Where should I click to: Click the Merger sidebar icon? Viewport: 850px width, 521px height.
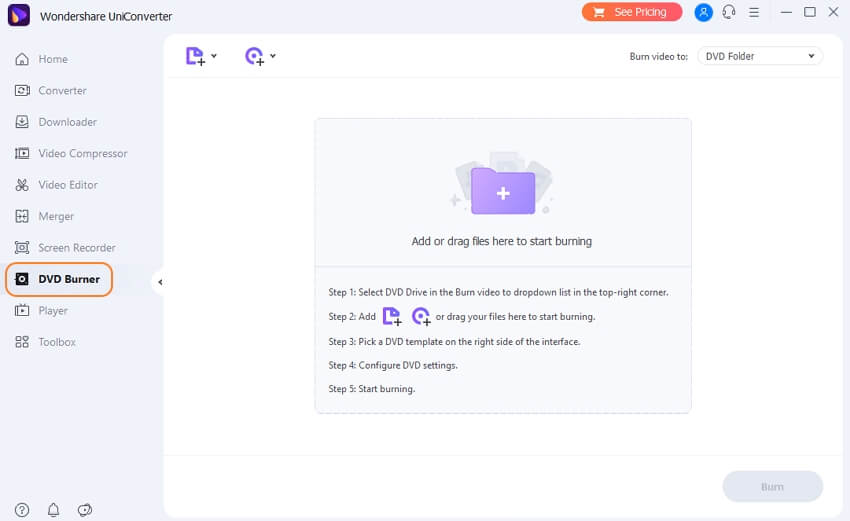pos(22,216)
